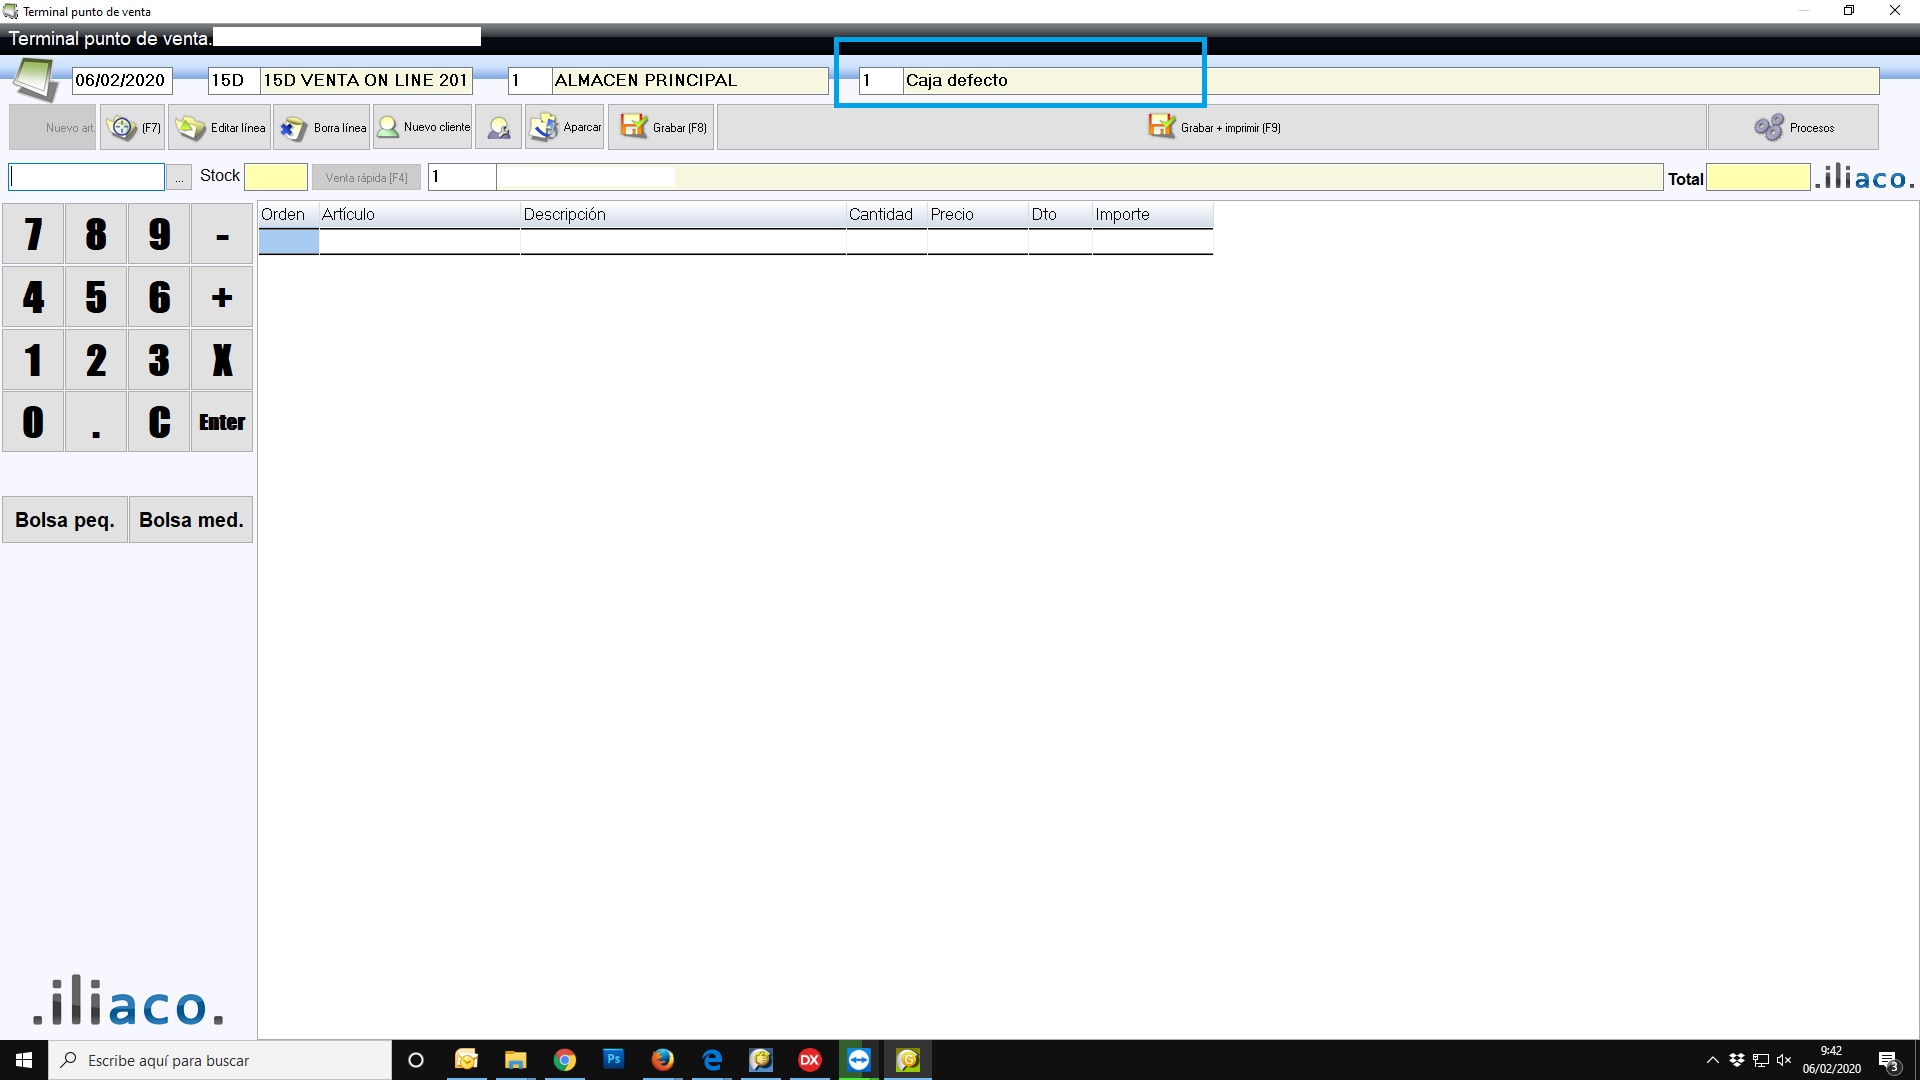
Task: Click Editar línea toolbar button
Action: pyautogui.click(x=219, y=127)
